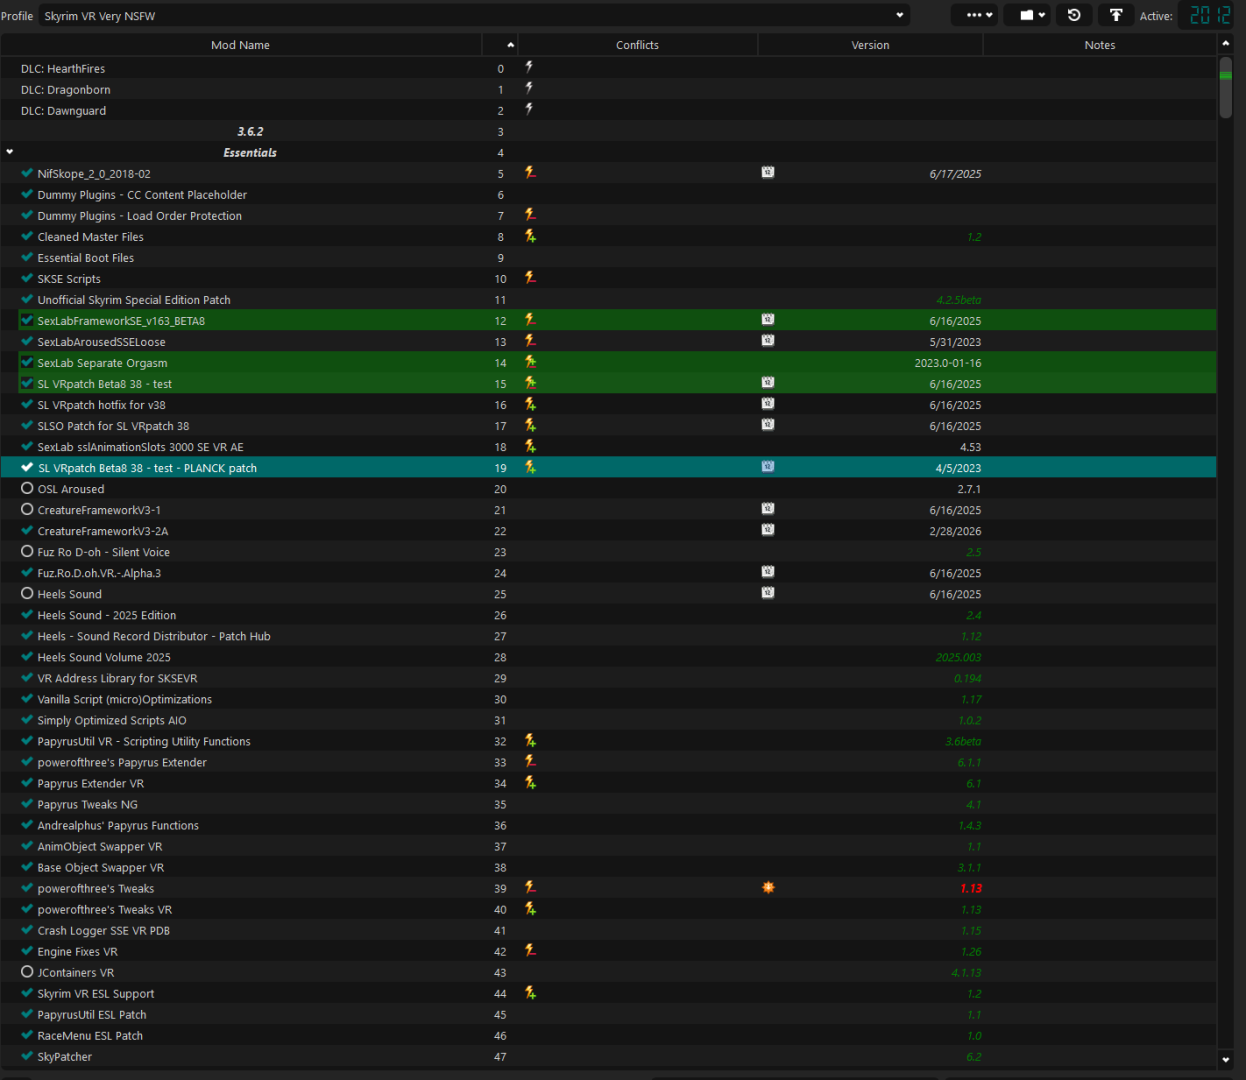Image resolution: width=1246 pixels, height=1080 pixels.
Task: Click conflict lightning icon for DLC: Dragonborn
Action: (529, 88)
